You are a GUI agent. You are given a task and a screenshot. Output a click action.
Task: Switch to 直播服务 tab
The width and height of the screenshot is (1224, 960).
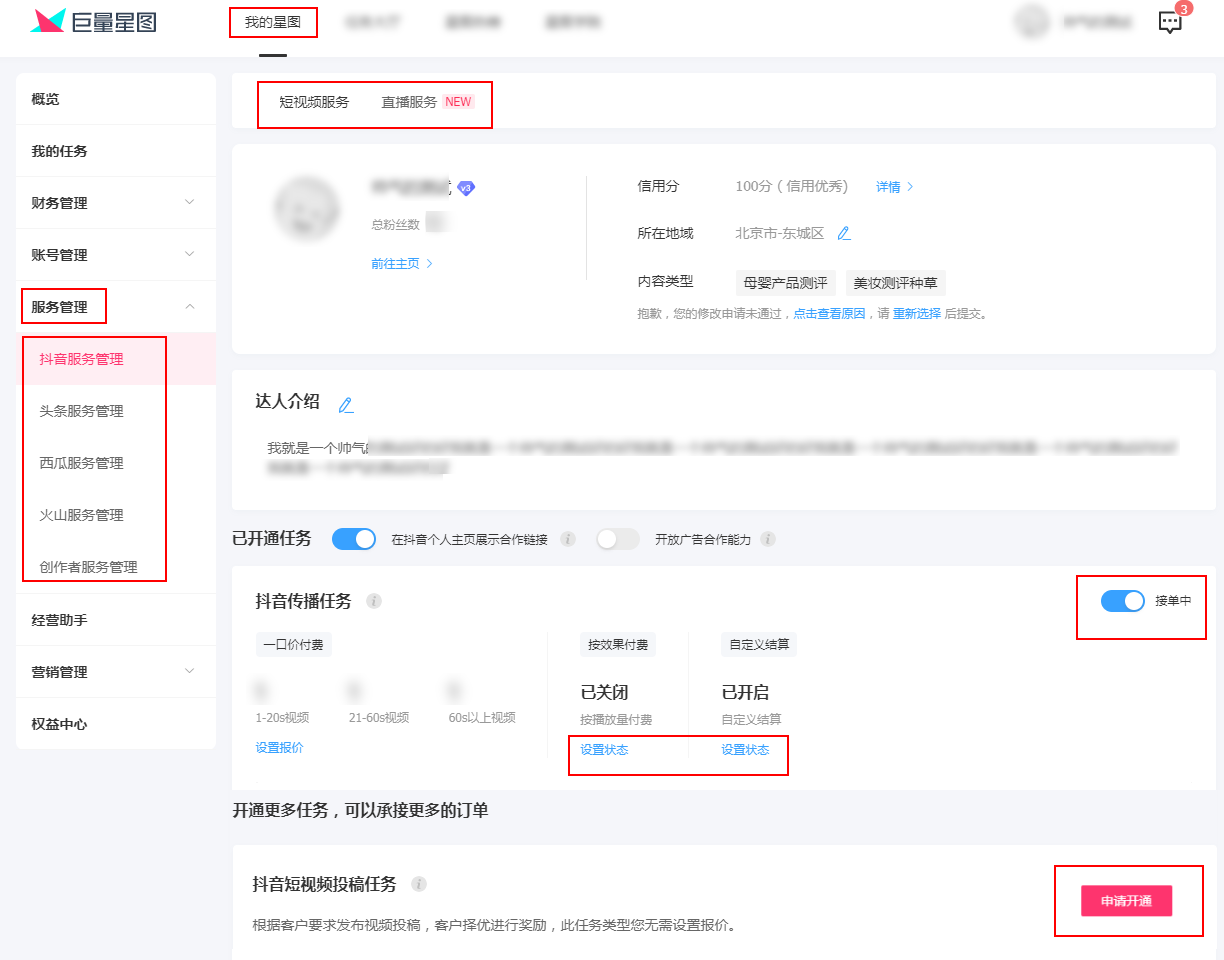coord(409,102)
